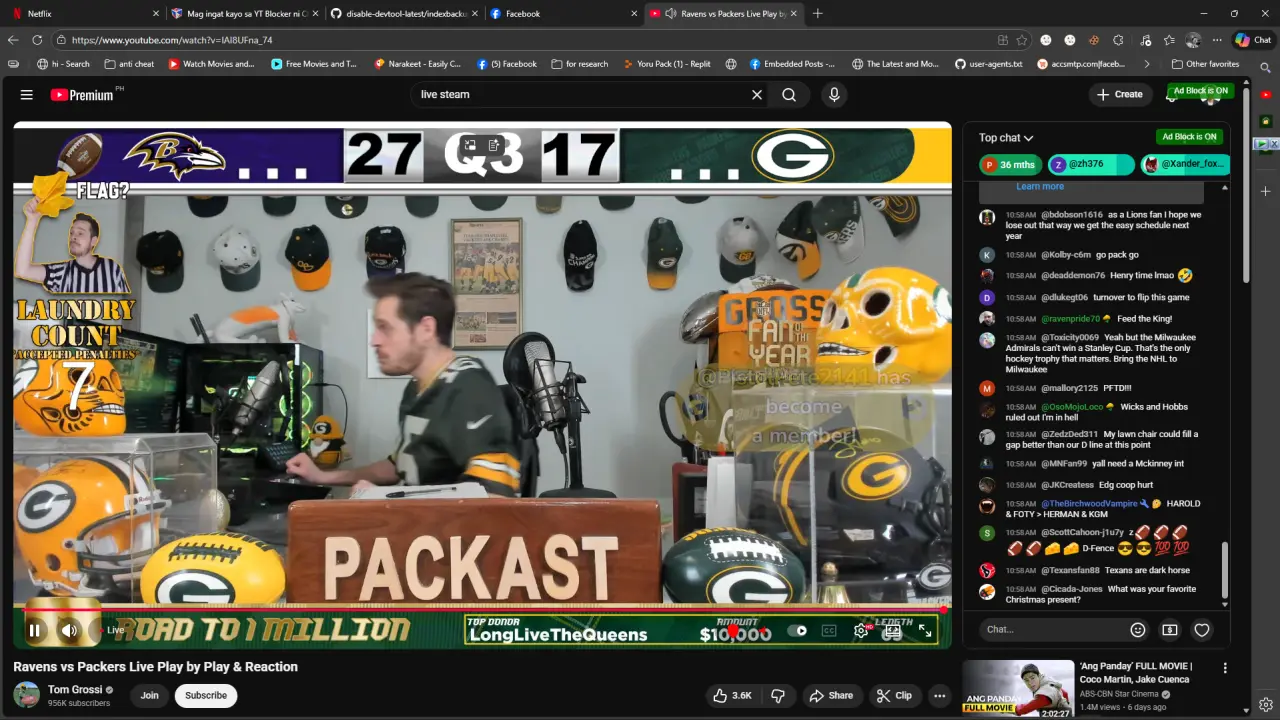Clear the YouTube search box text

(x=757, y=95)
